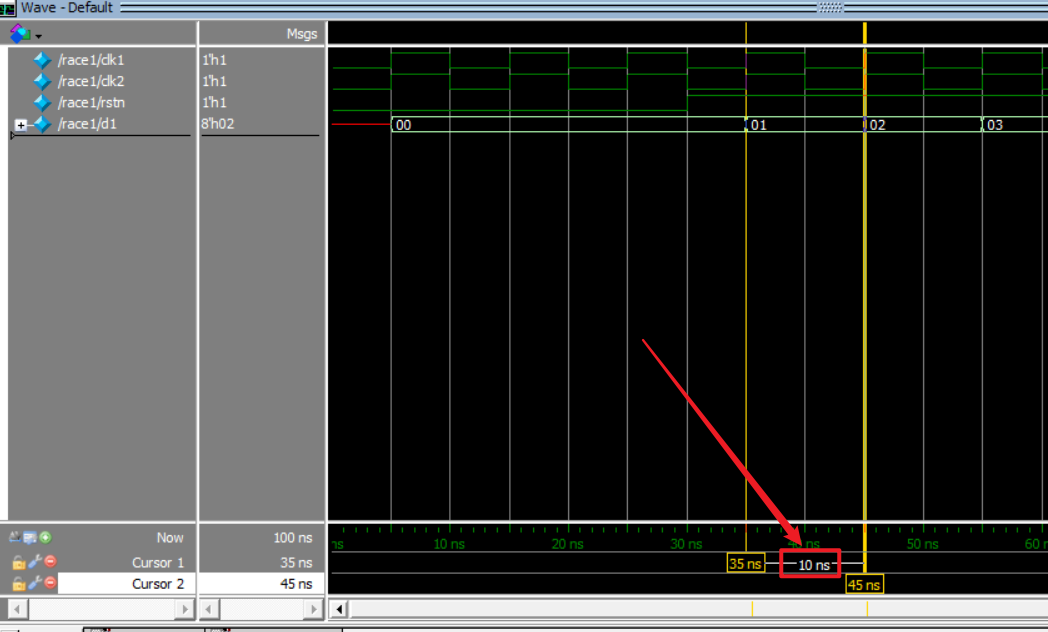Select the Cursor 1 name
This screenshot has height=632, width=1048.
tap(158, 563)
